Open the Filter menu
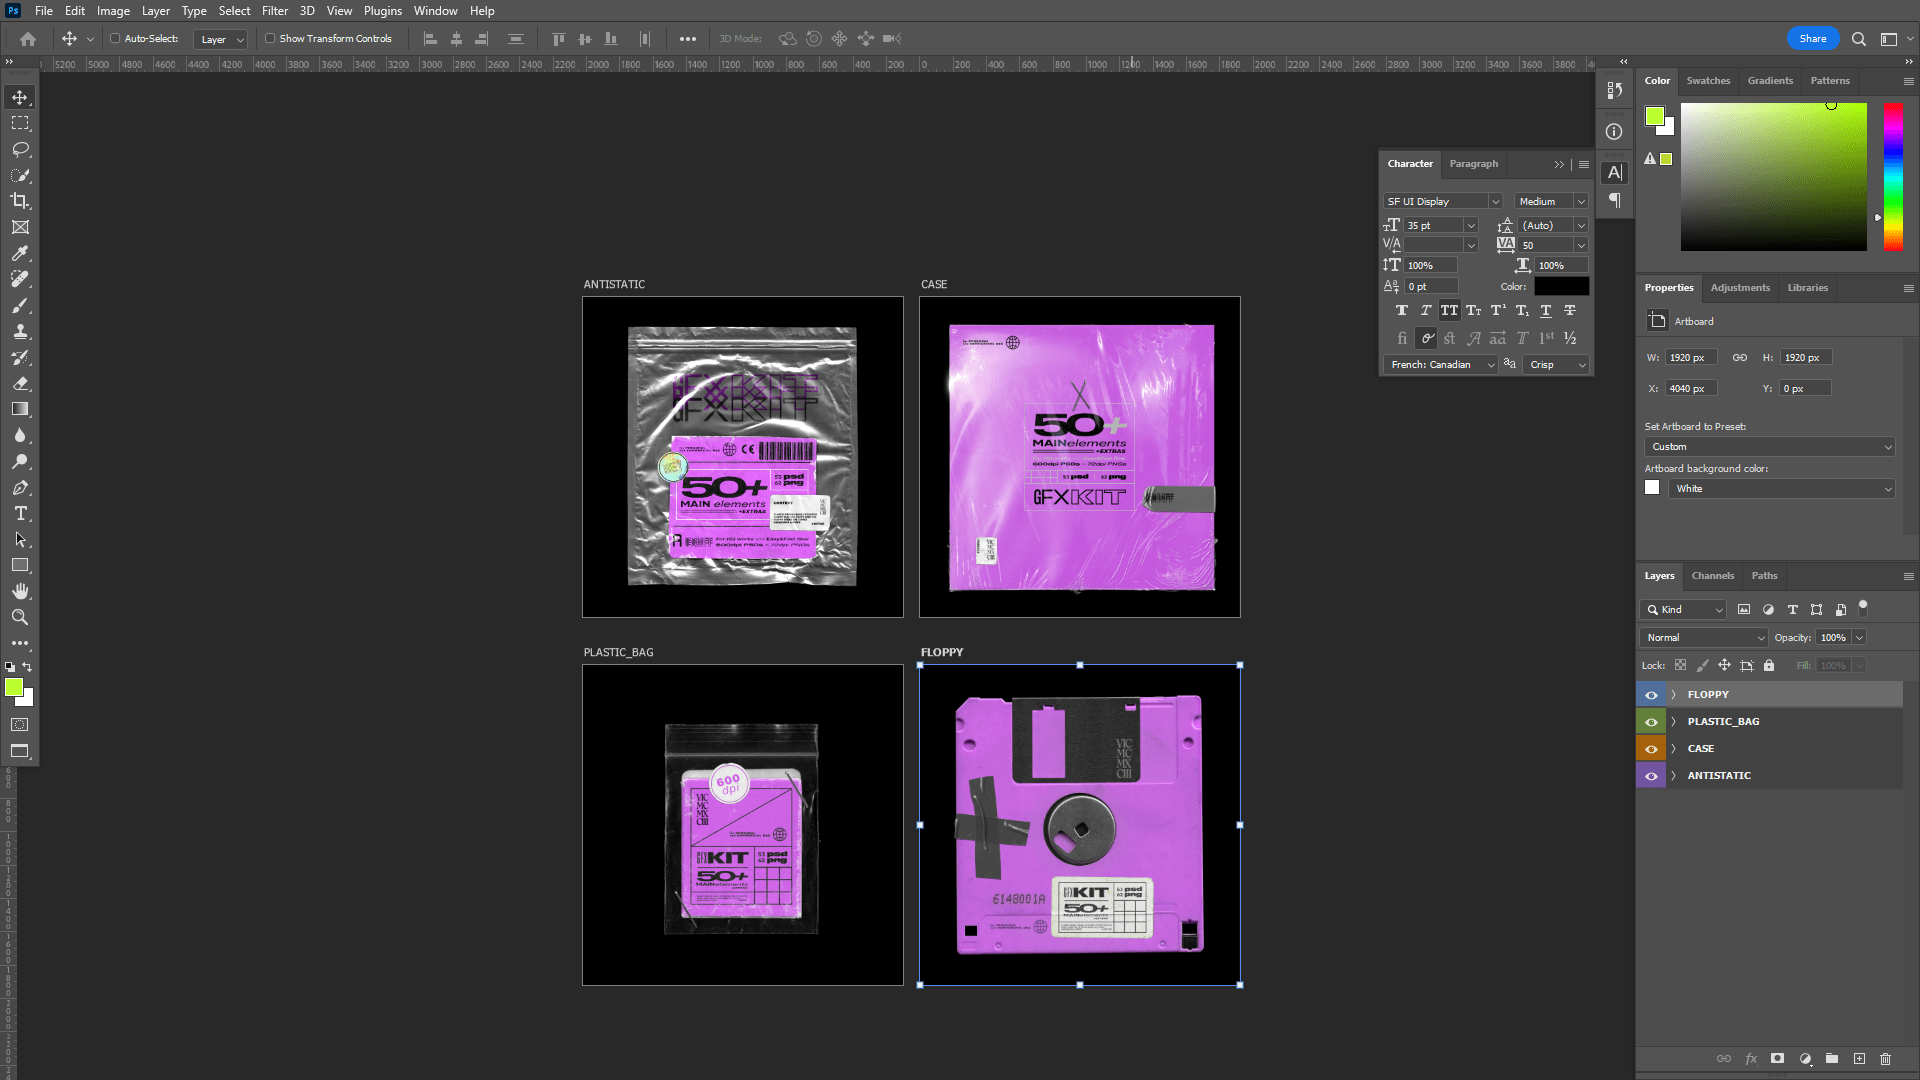Screen dimensions: 1920x1080 point(274,11)
